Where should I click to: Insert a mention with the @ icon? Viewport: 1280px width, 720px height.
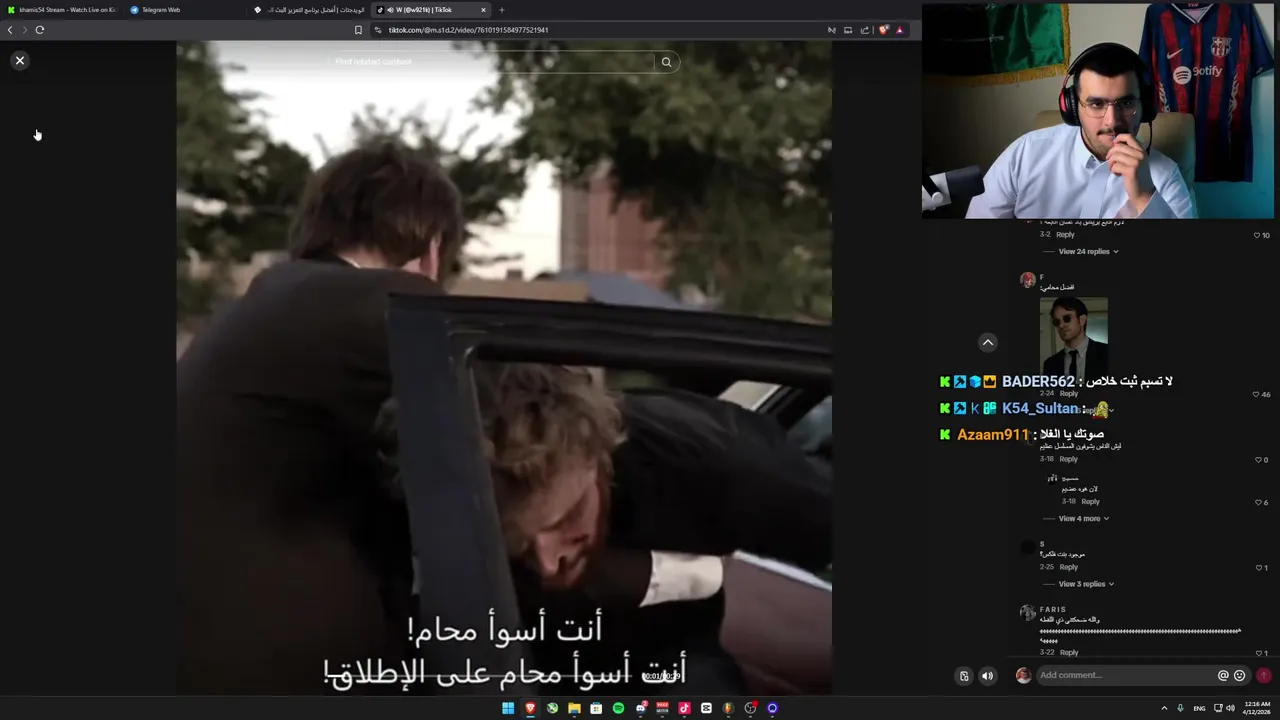click(x=1223, y=675)
